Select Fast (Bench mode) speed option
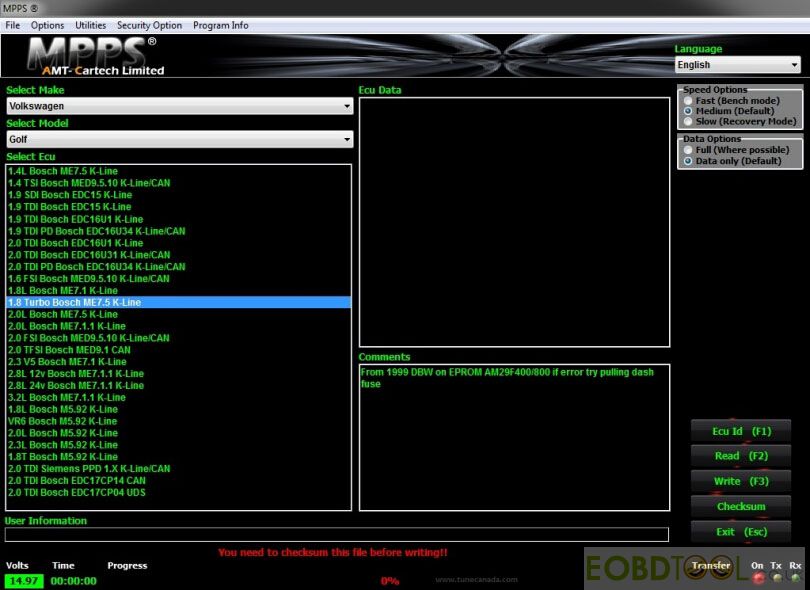810x590 pixels. (x=688, y=101)
